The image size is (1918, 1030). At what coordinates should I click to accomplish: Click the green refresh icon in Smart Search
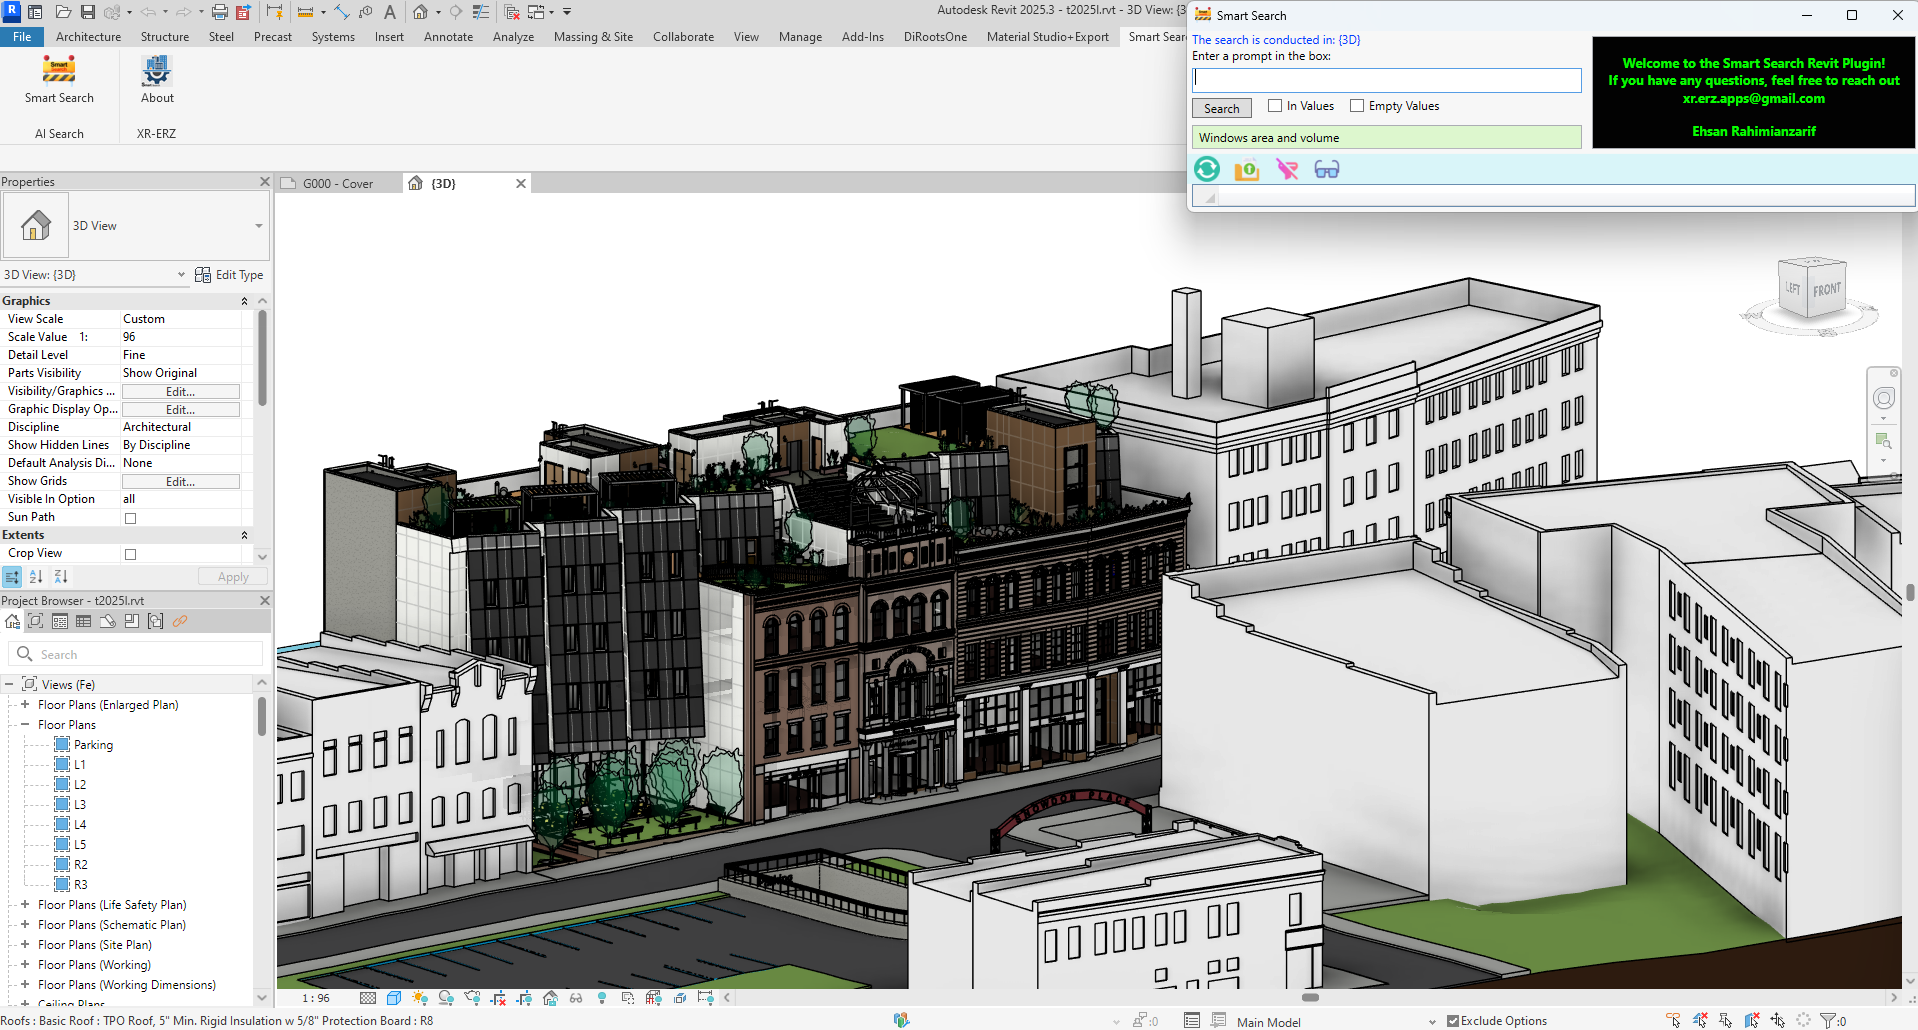click(1207, 169)
